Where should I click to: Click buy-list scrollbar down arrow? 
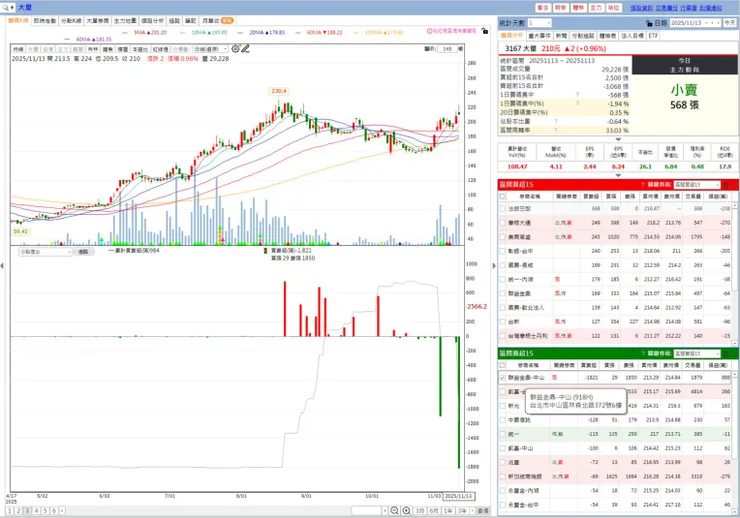734,343
